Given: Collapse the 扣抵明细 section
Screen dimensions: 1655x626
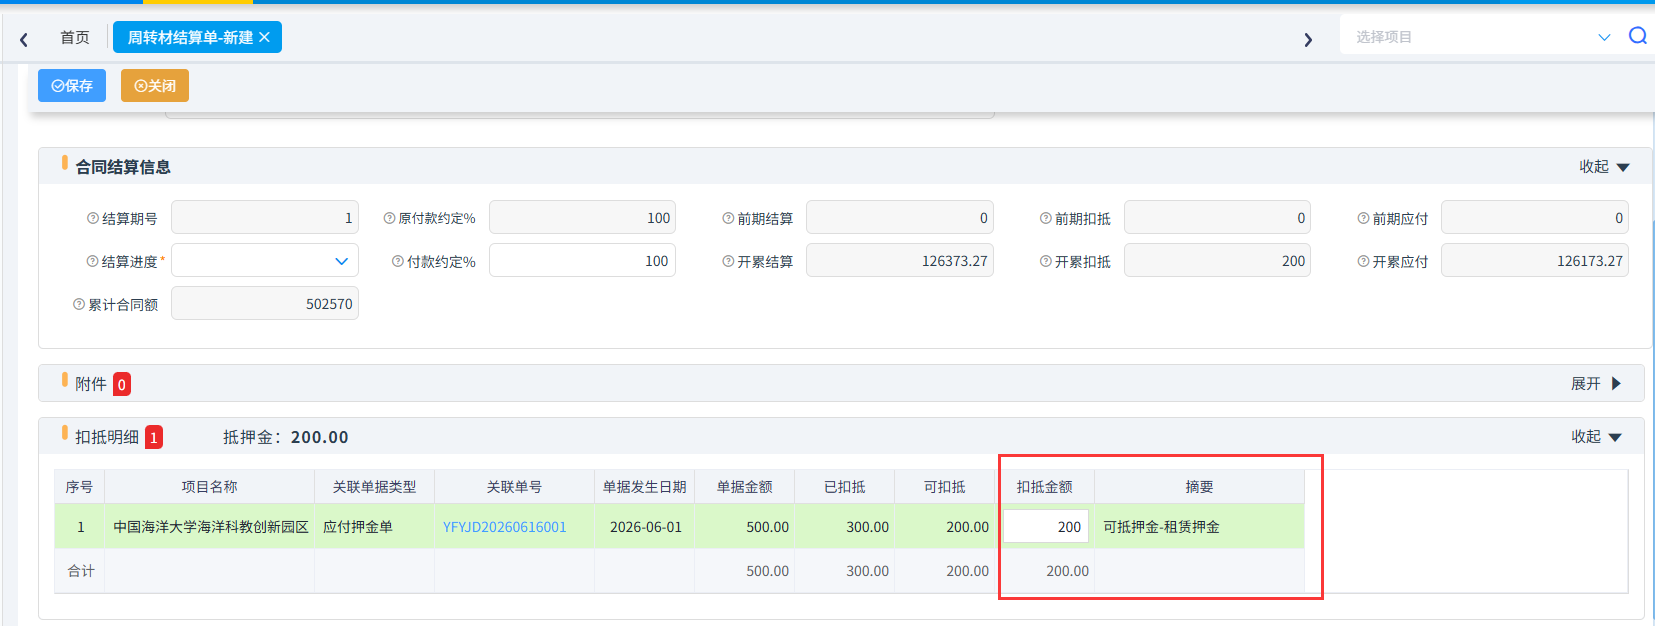Looking at the screenshot, I should click(1596, 437).
